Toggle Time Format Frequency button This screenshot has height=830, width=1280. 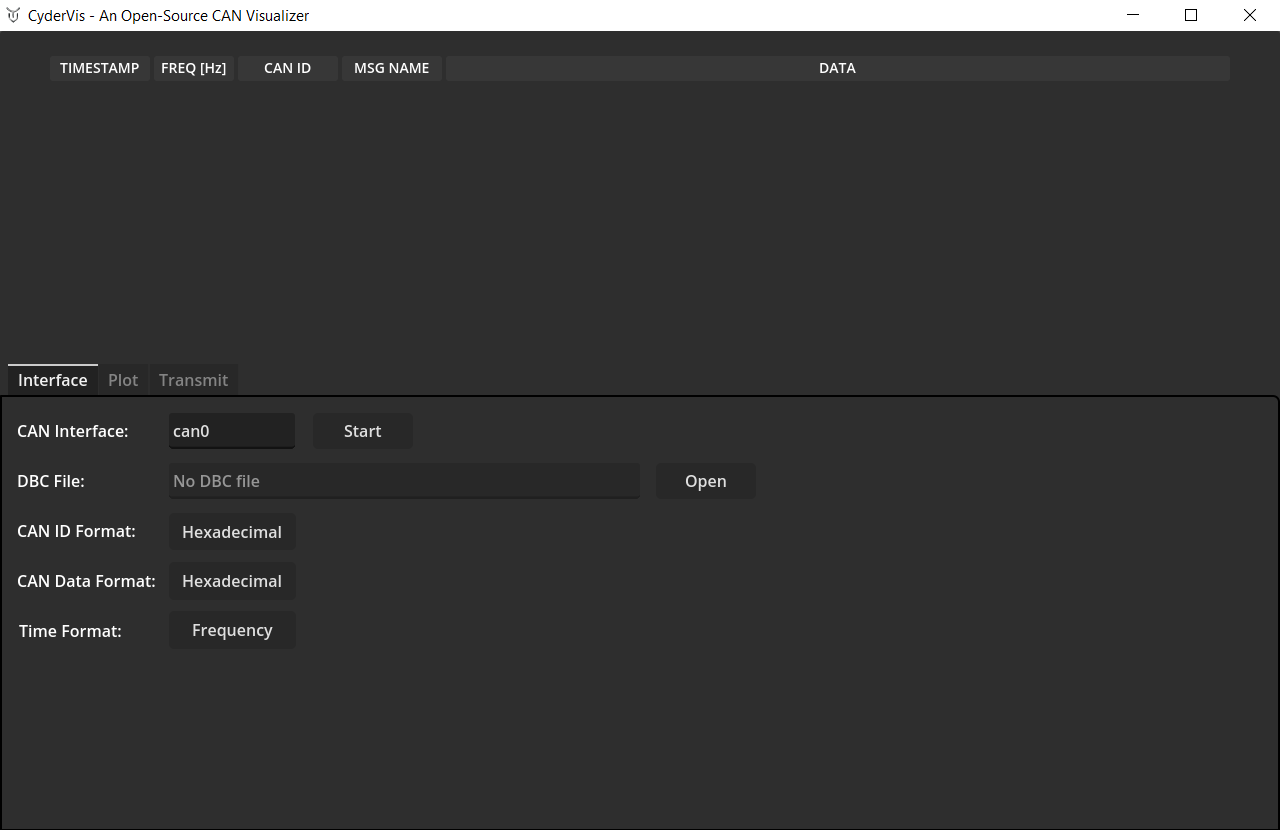coord(232,630)
